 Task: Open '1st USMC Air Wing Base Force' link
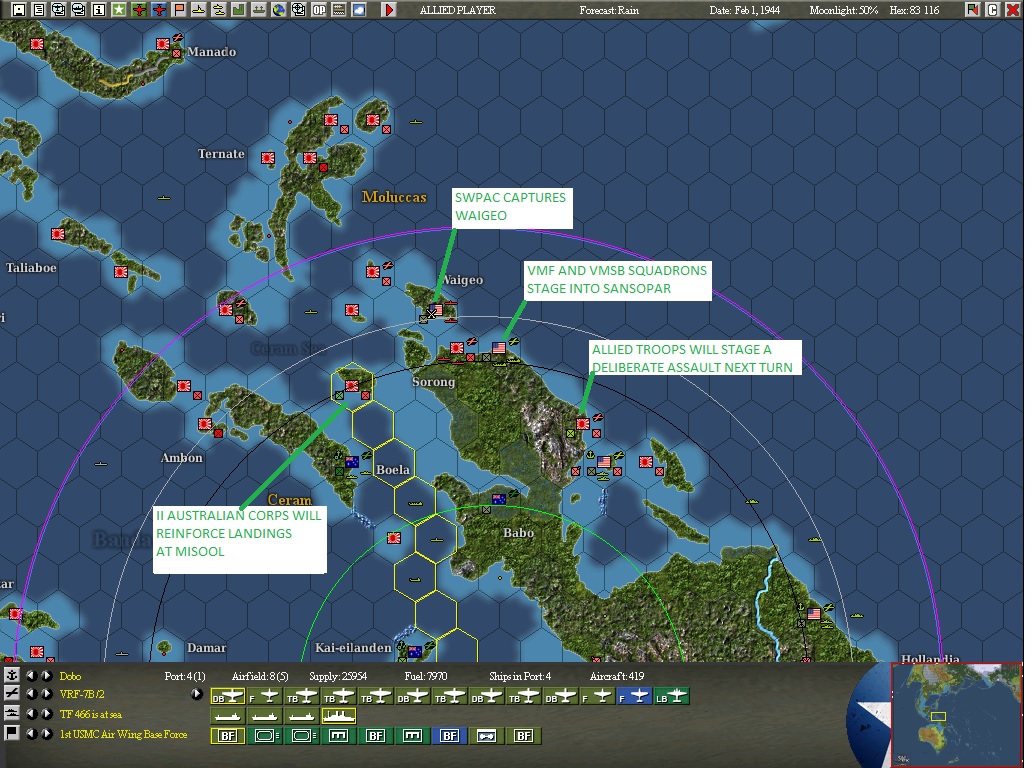tap(124, 734)
